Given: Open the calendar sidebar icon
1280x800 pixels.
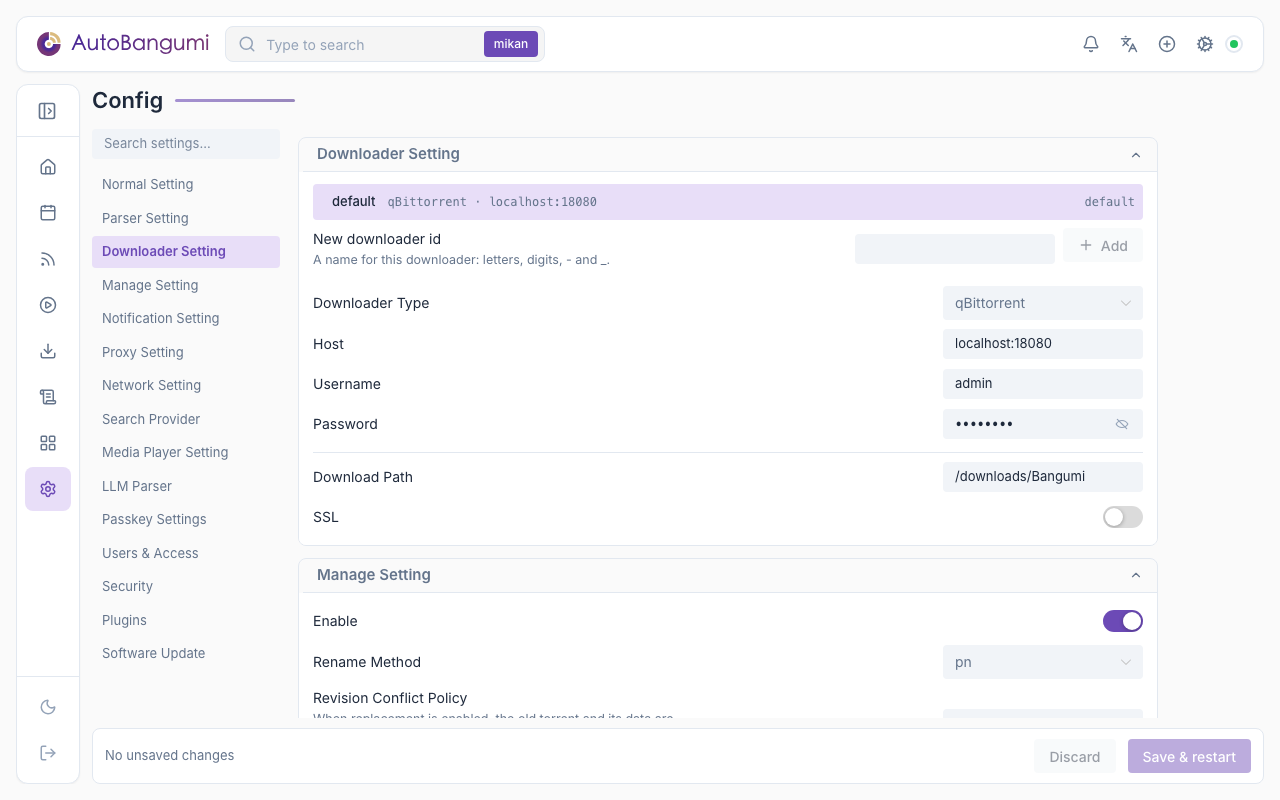Looking at the screenshot, I should (48, 213).
